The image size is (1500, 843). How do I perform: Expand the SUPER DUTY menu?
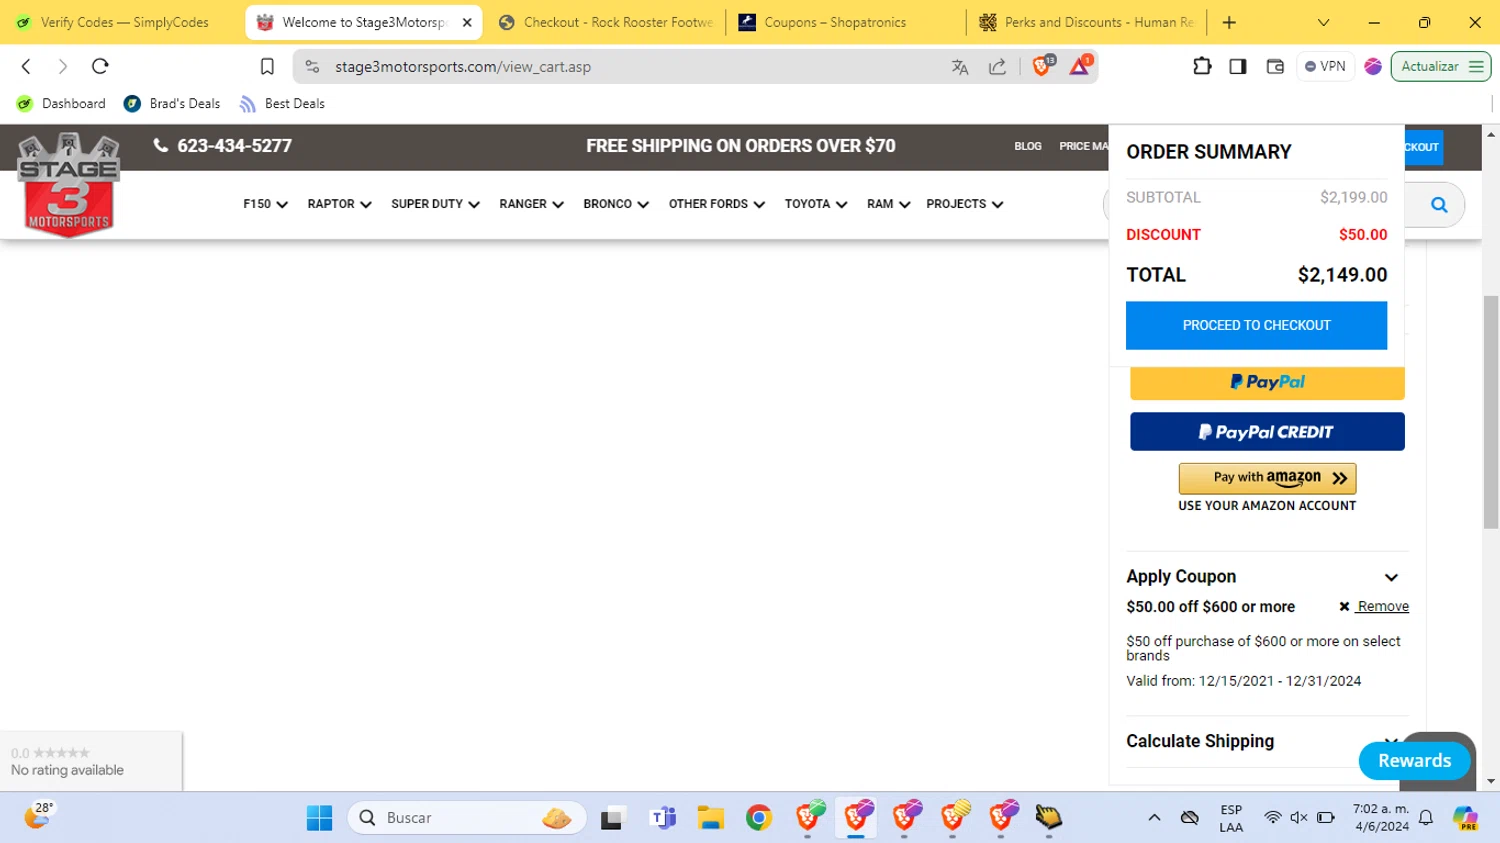pos(435,204)
